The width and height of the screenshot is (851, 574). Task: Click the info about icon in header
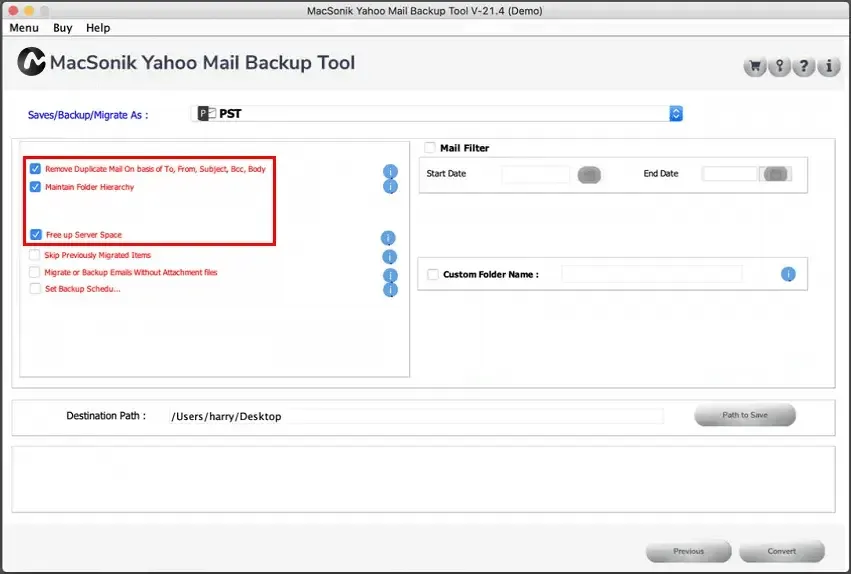click(829, 67)
